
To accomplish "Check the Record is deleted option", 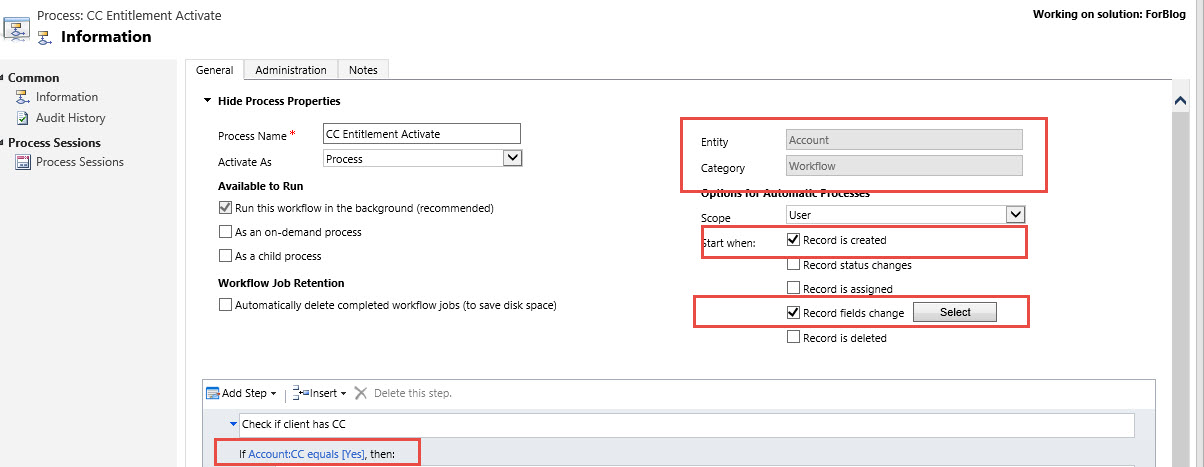I will [x=793, y=338].
